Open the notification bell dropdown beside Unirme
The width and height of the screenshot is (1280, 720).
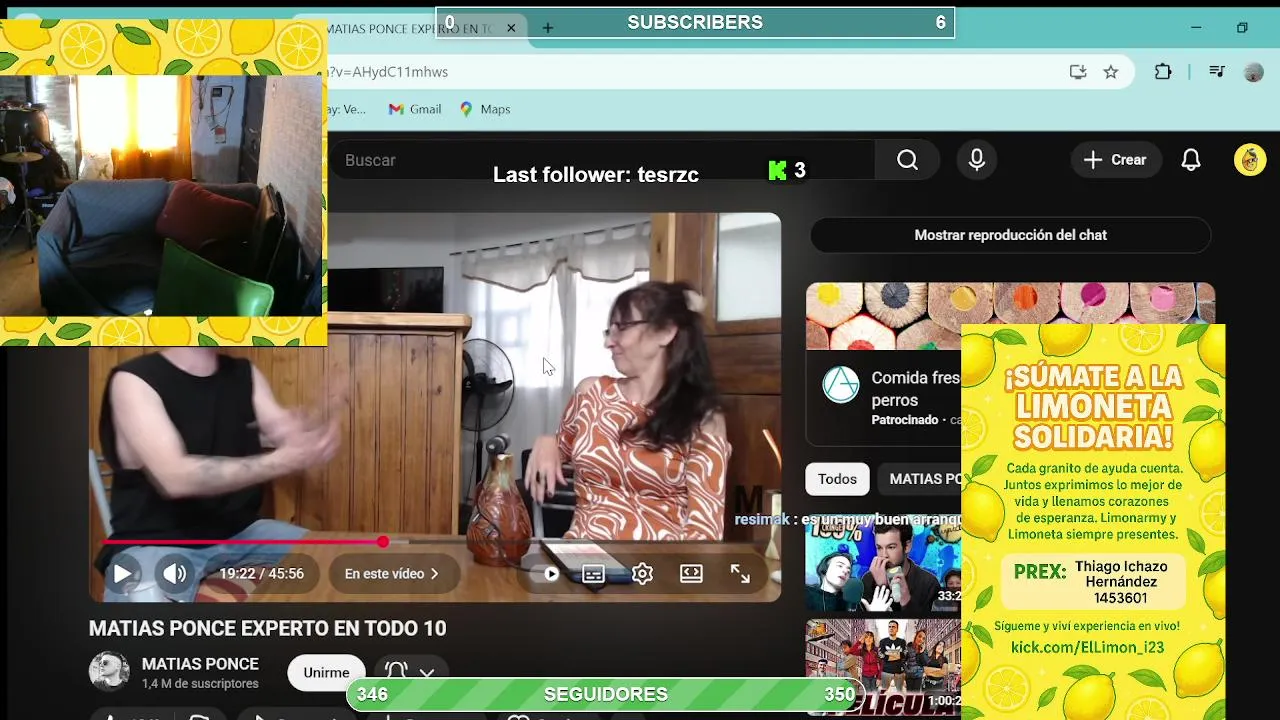click(x=410, y=673)
